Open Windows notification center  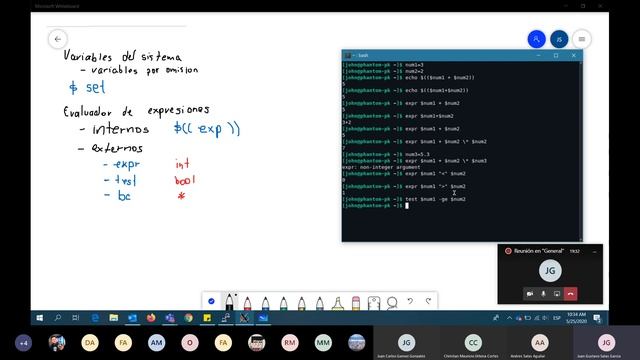point(597,318)
